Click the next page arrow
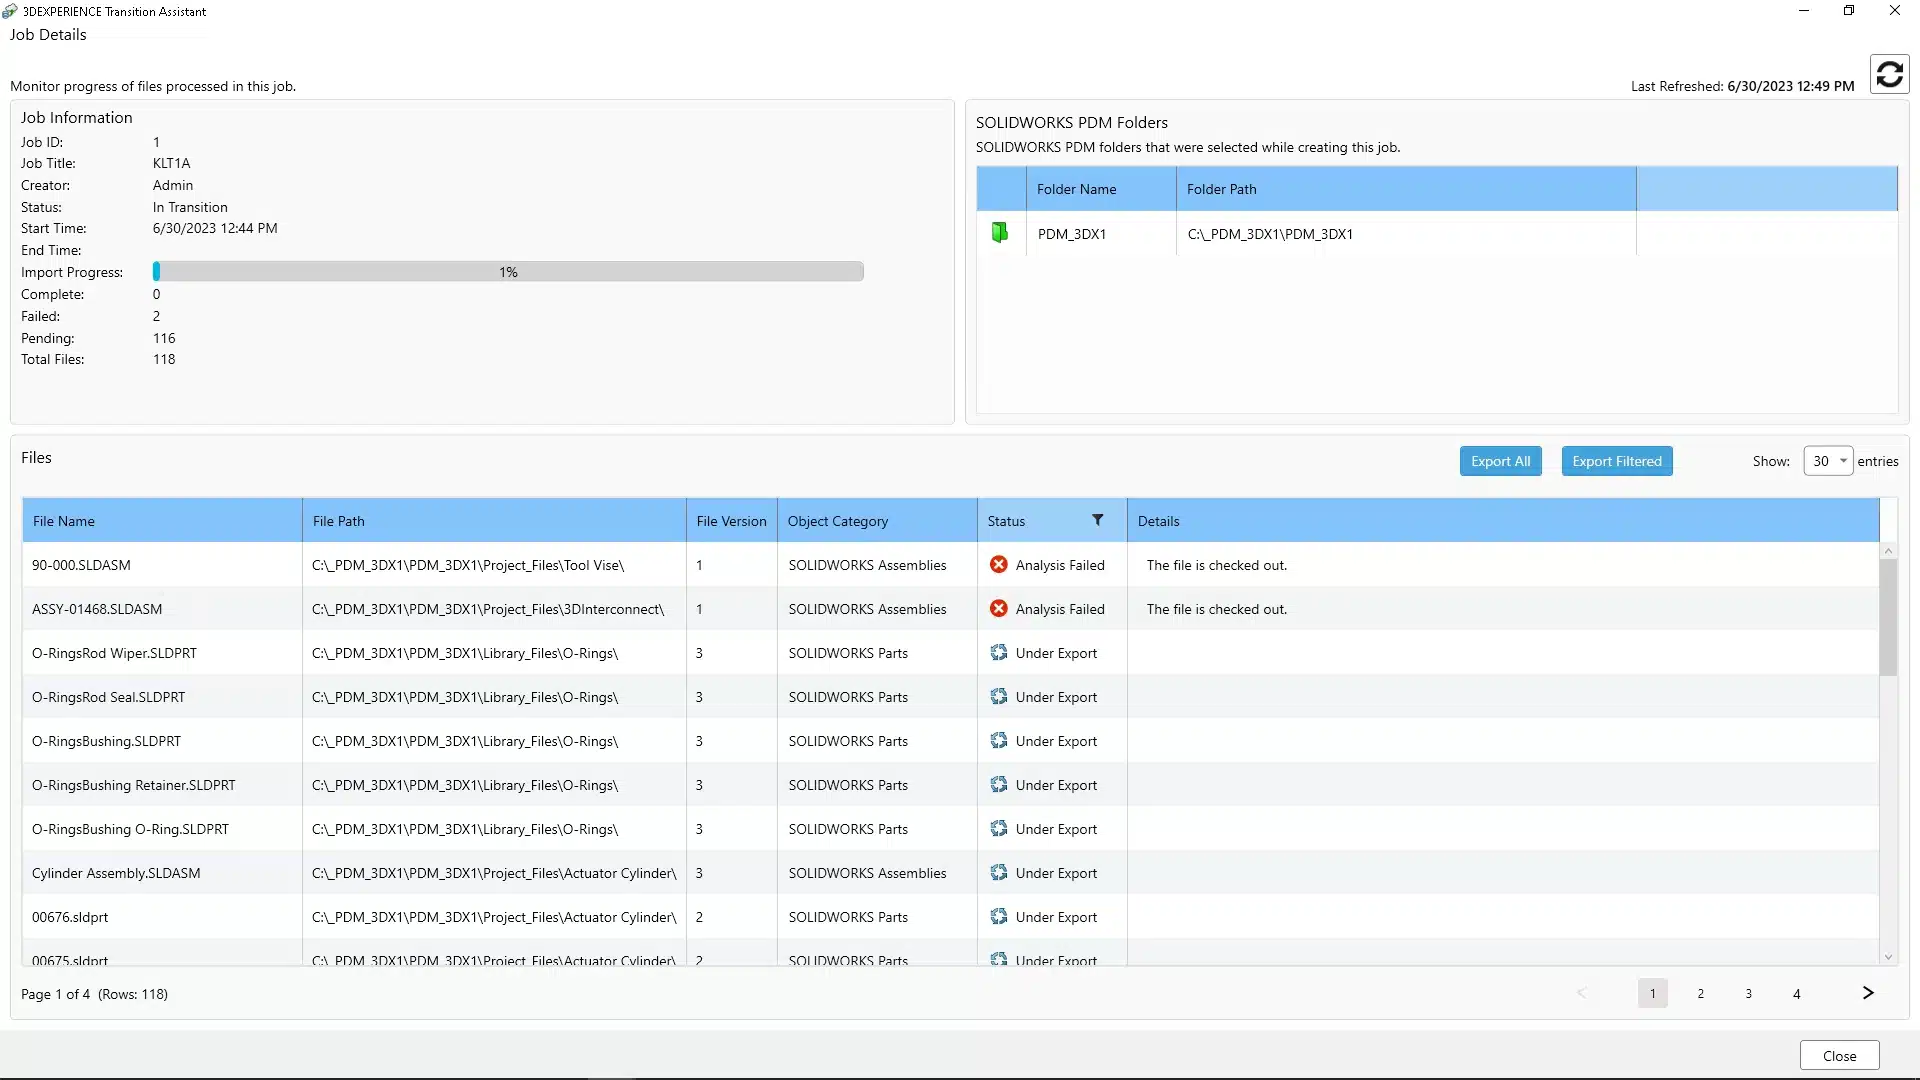1920x1080 pixels. 1868,993
